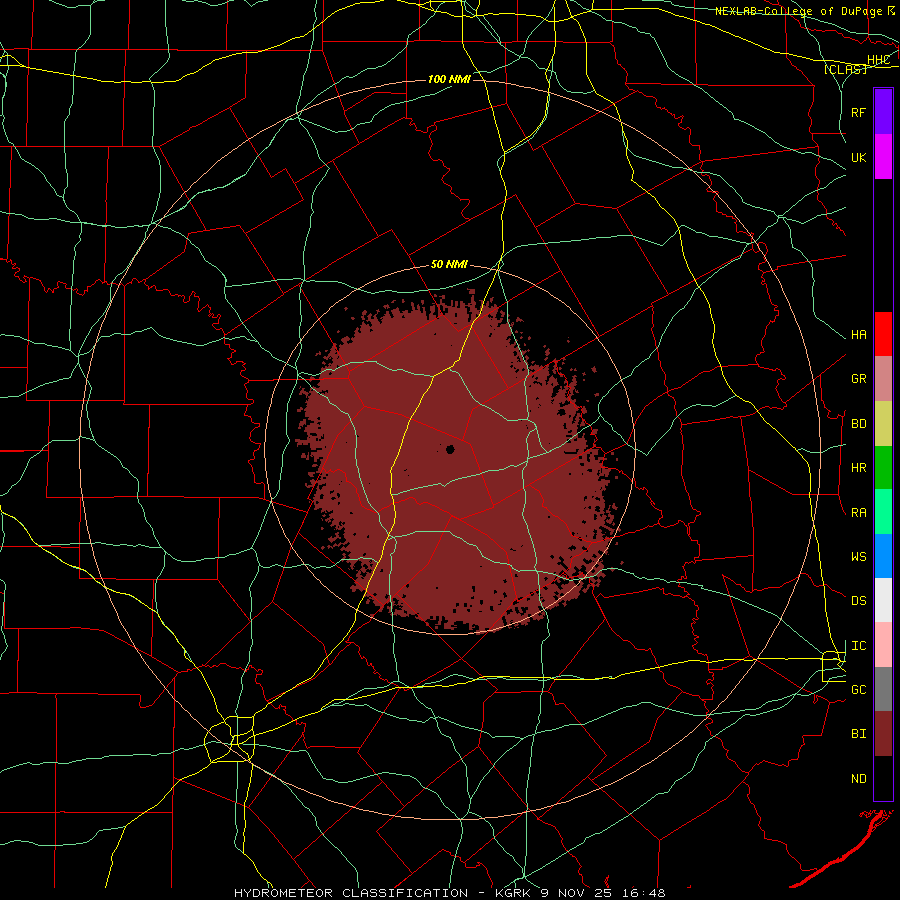The image size is (900, 900).
Task: Click the "HA" legend label
Action: pyautogui.click(x=859, y=335)
